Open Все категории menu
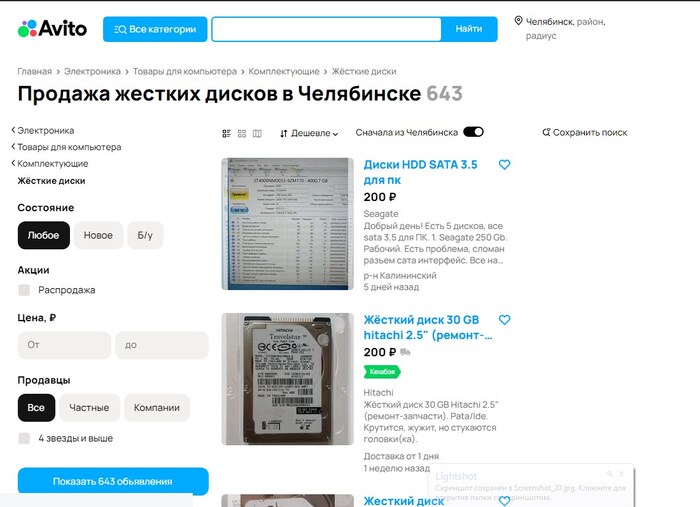This screenshot has height=507, width=700. 155,29
